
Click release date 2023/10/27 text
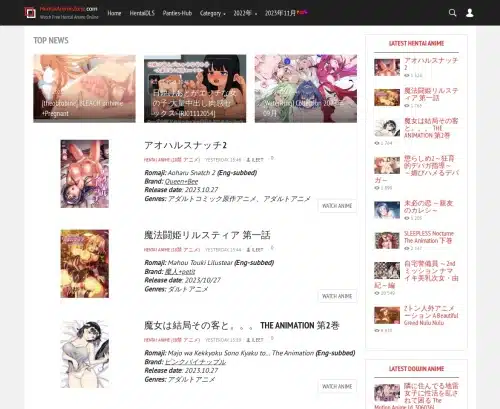(203, 280)
